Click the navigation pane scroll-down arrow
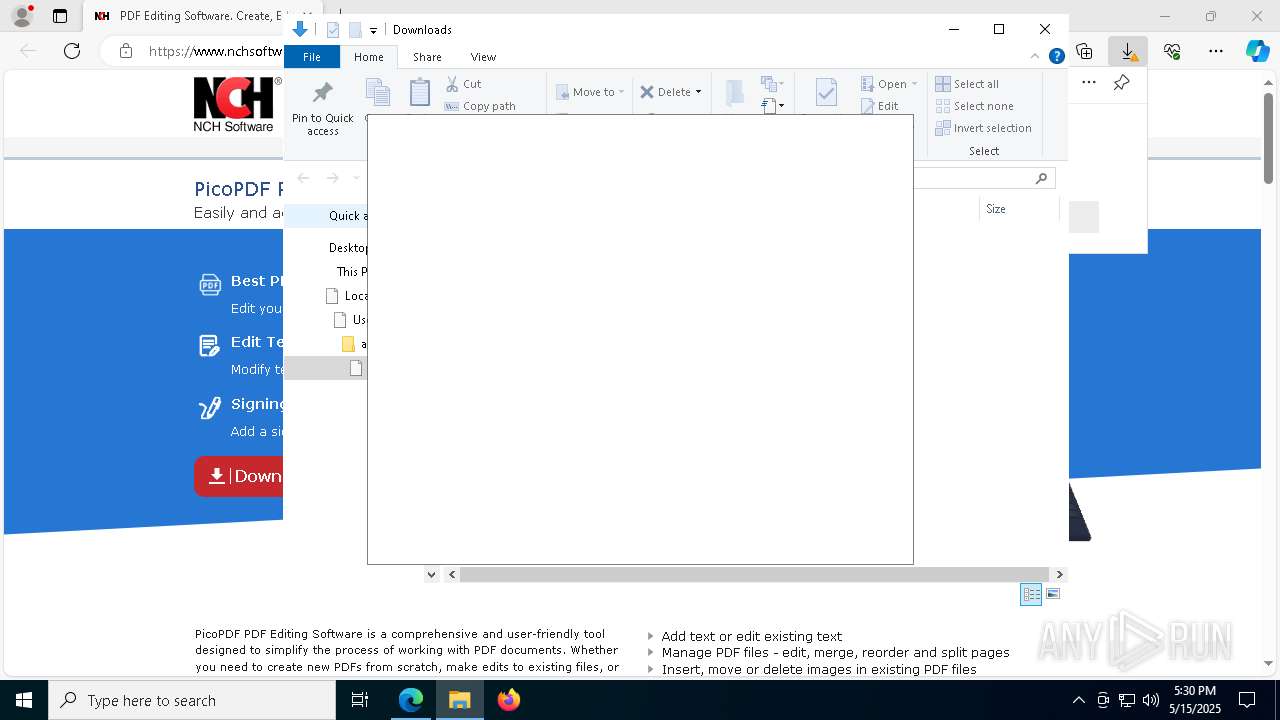This screenshot has height=720, width=1280. tap(431, 574)
